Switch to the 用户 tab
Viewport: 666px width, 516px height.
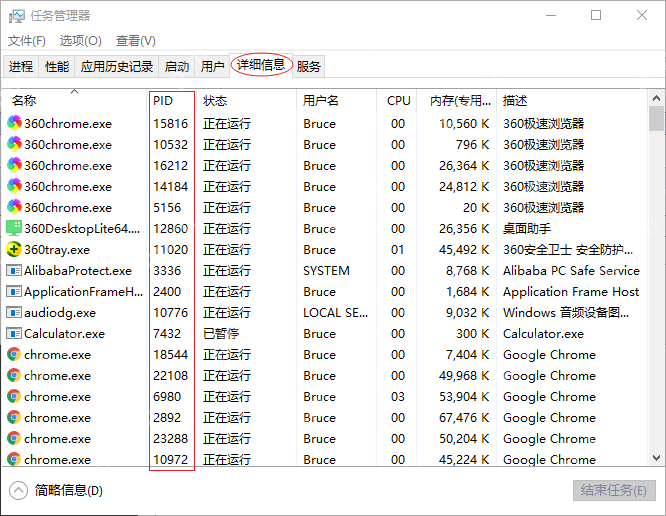[x=212, y=67]
